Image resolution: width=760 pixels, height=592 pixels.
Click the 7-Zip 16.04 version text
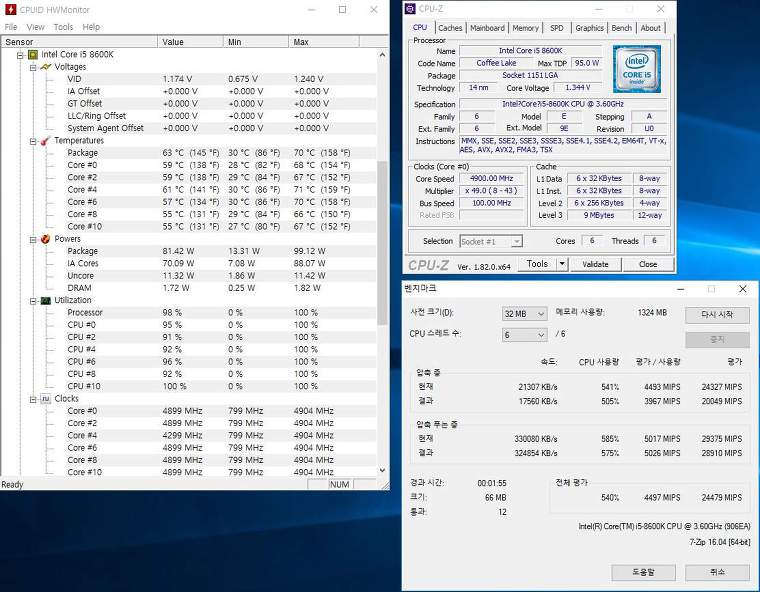coord(719,542)
